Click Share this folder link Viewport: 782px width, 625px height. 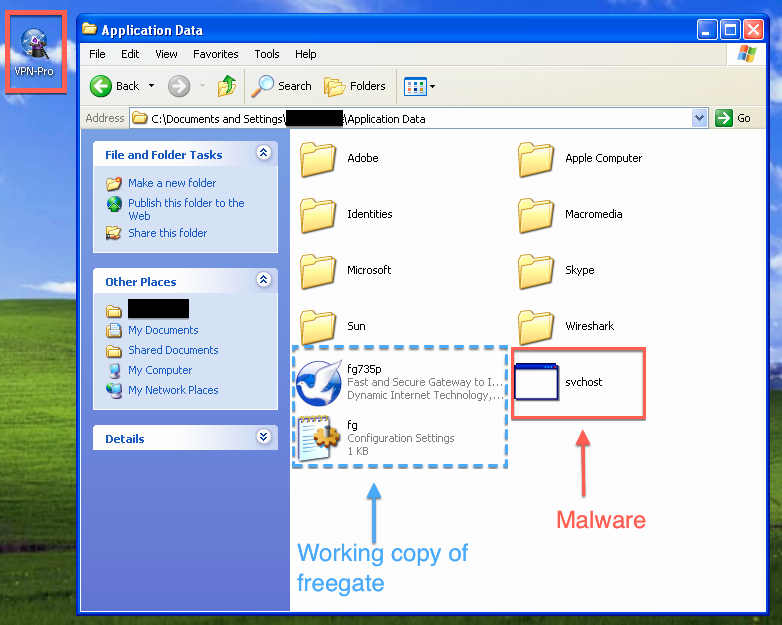point(168,233)
